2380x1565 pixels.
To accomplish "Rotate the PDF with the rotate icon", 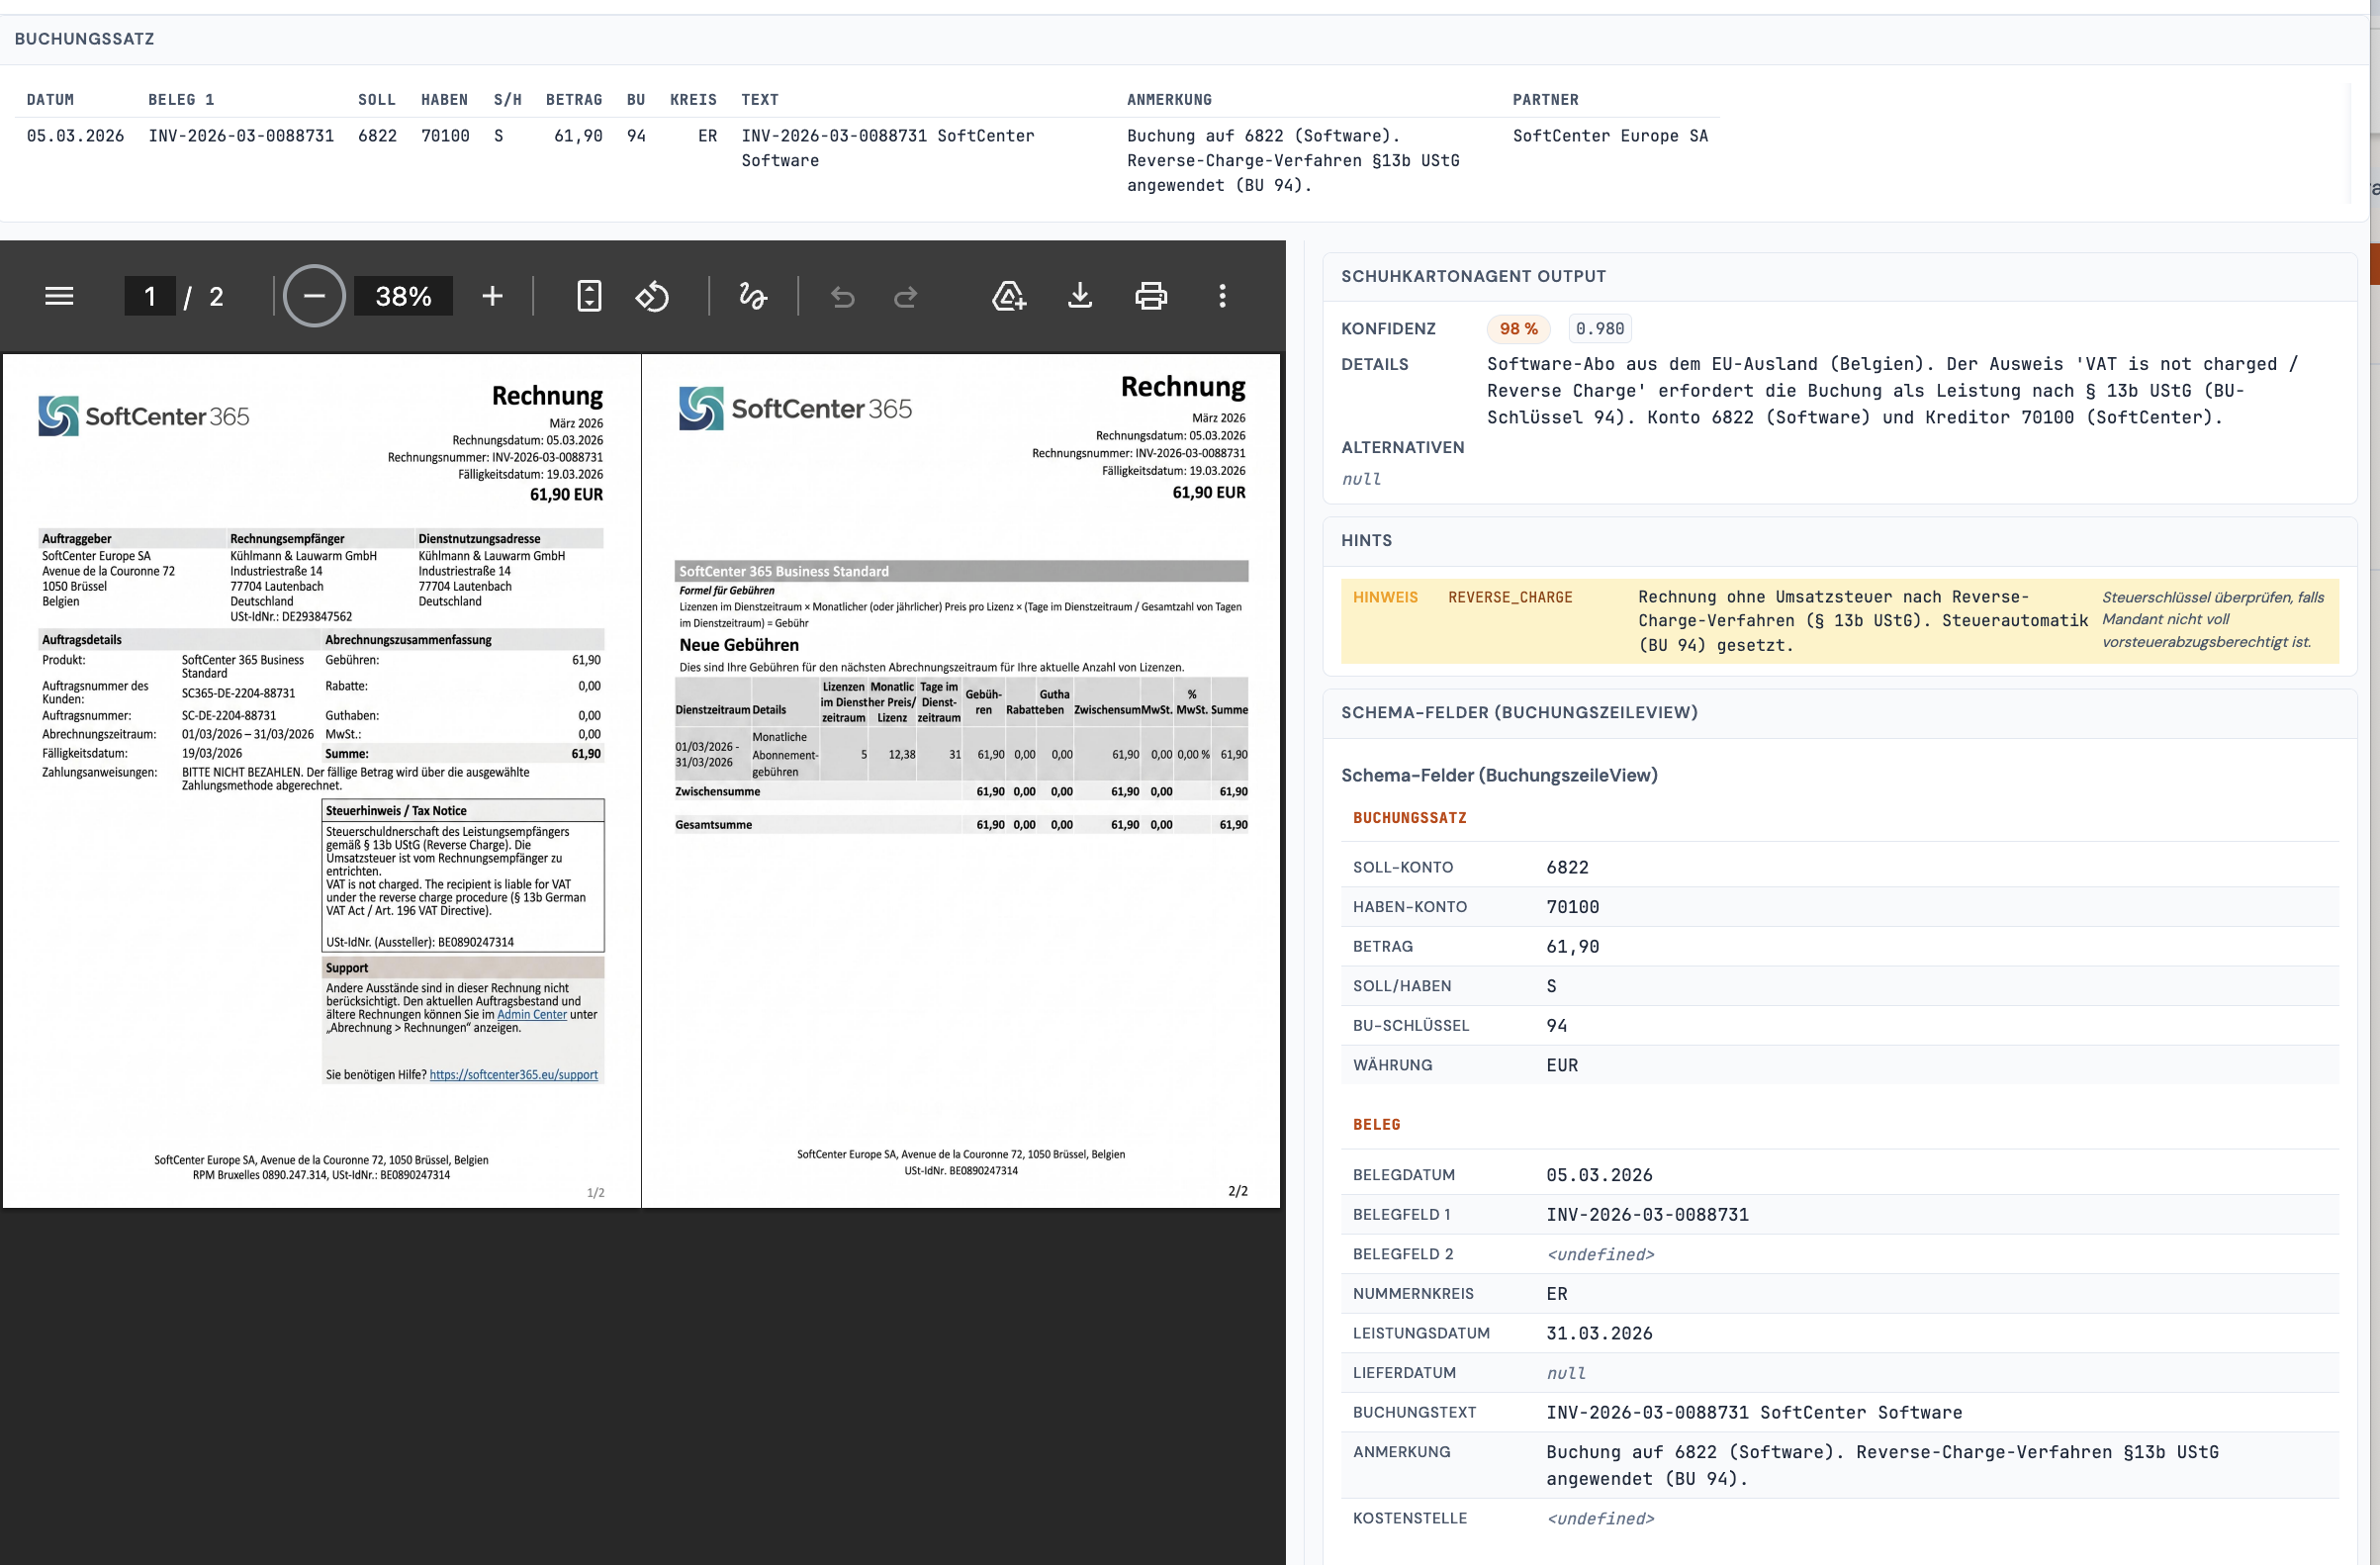I will [x=652, y=296].
